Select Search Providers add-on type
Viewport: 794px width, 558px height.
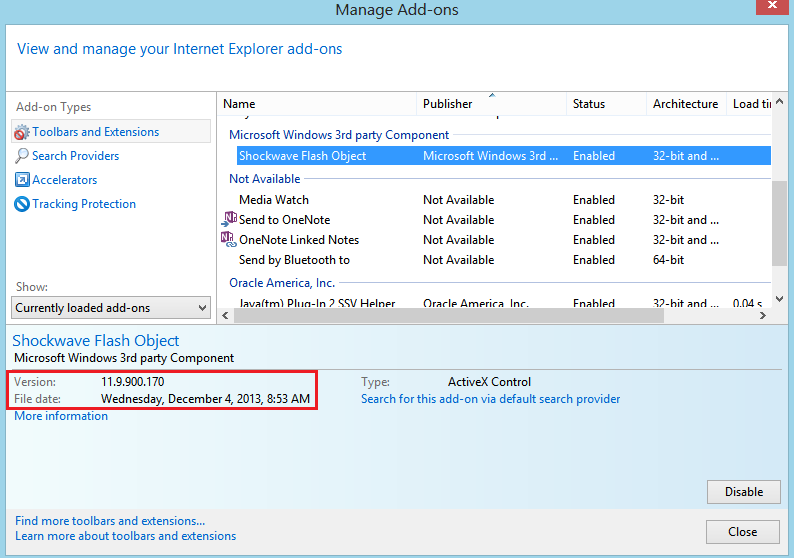tap(75, 156)
